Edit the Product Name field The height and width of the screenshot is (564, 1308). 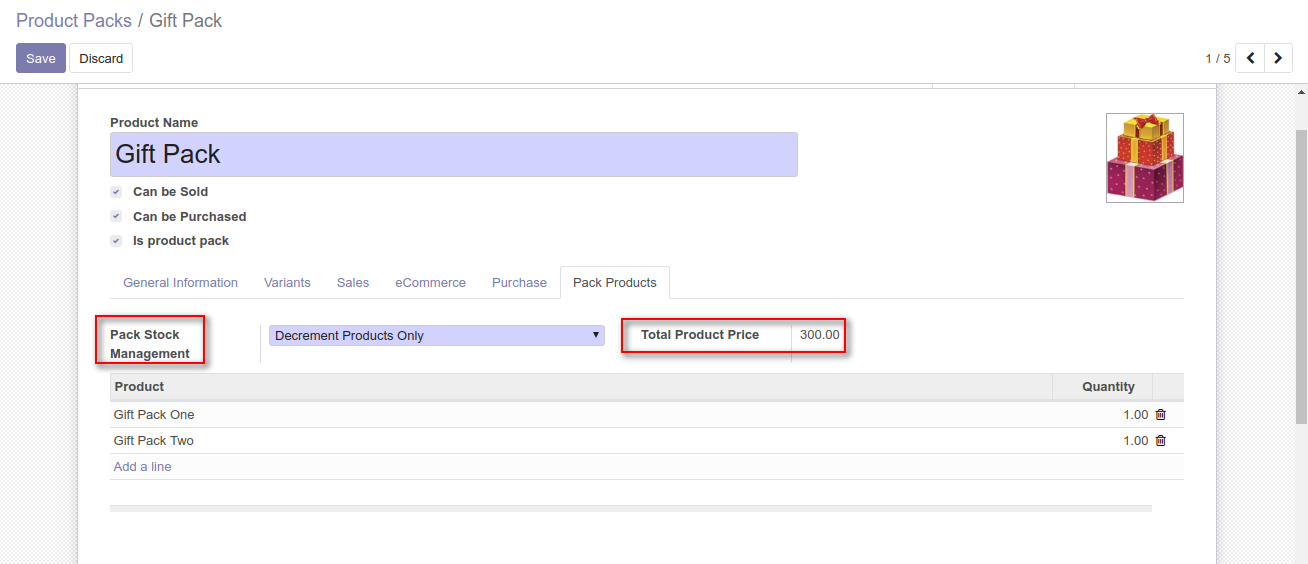pos(453,155)
